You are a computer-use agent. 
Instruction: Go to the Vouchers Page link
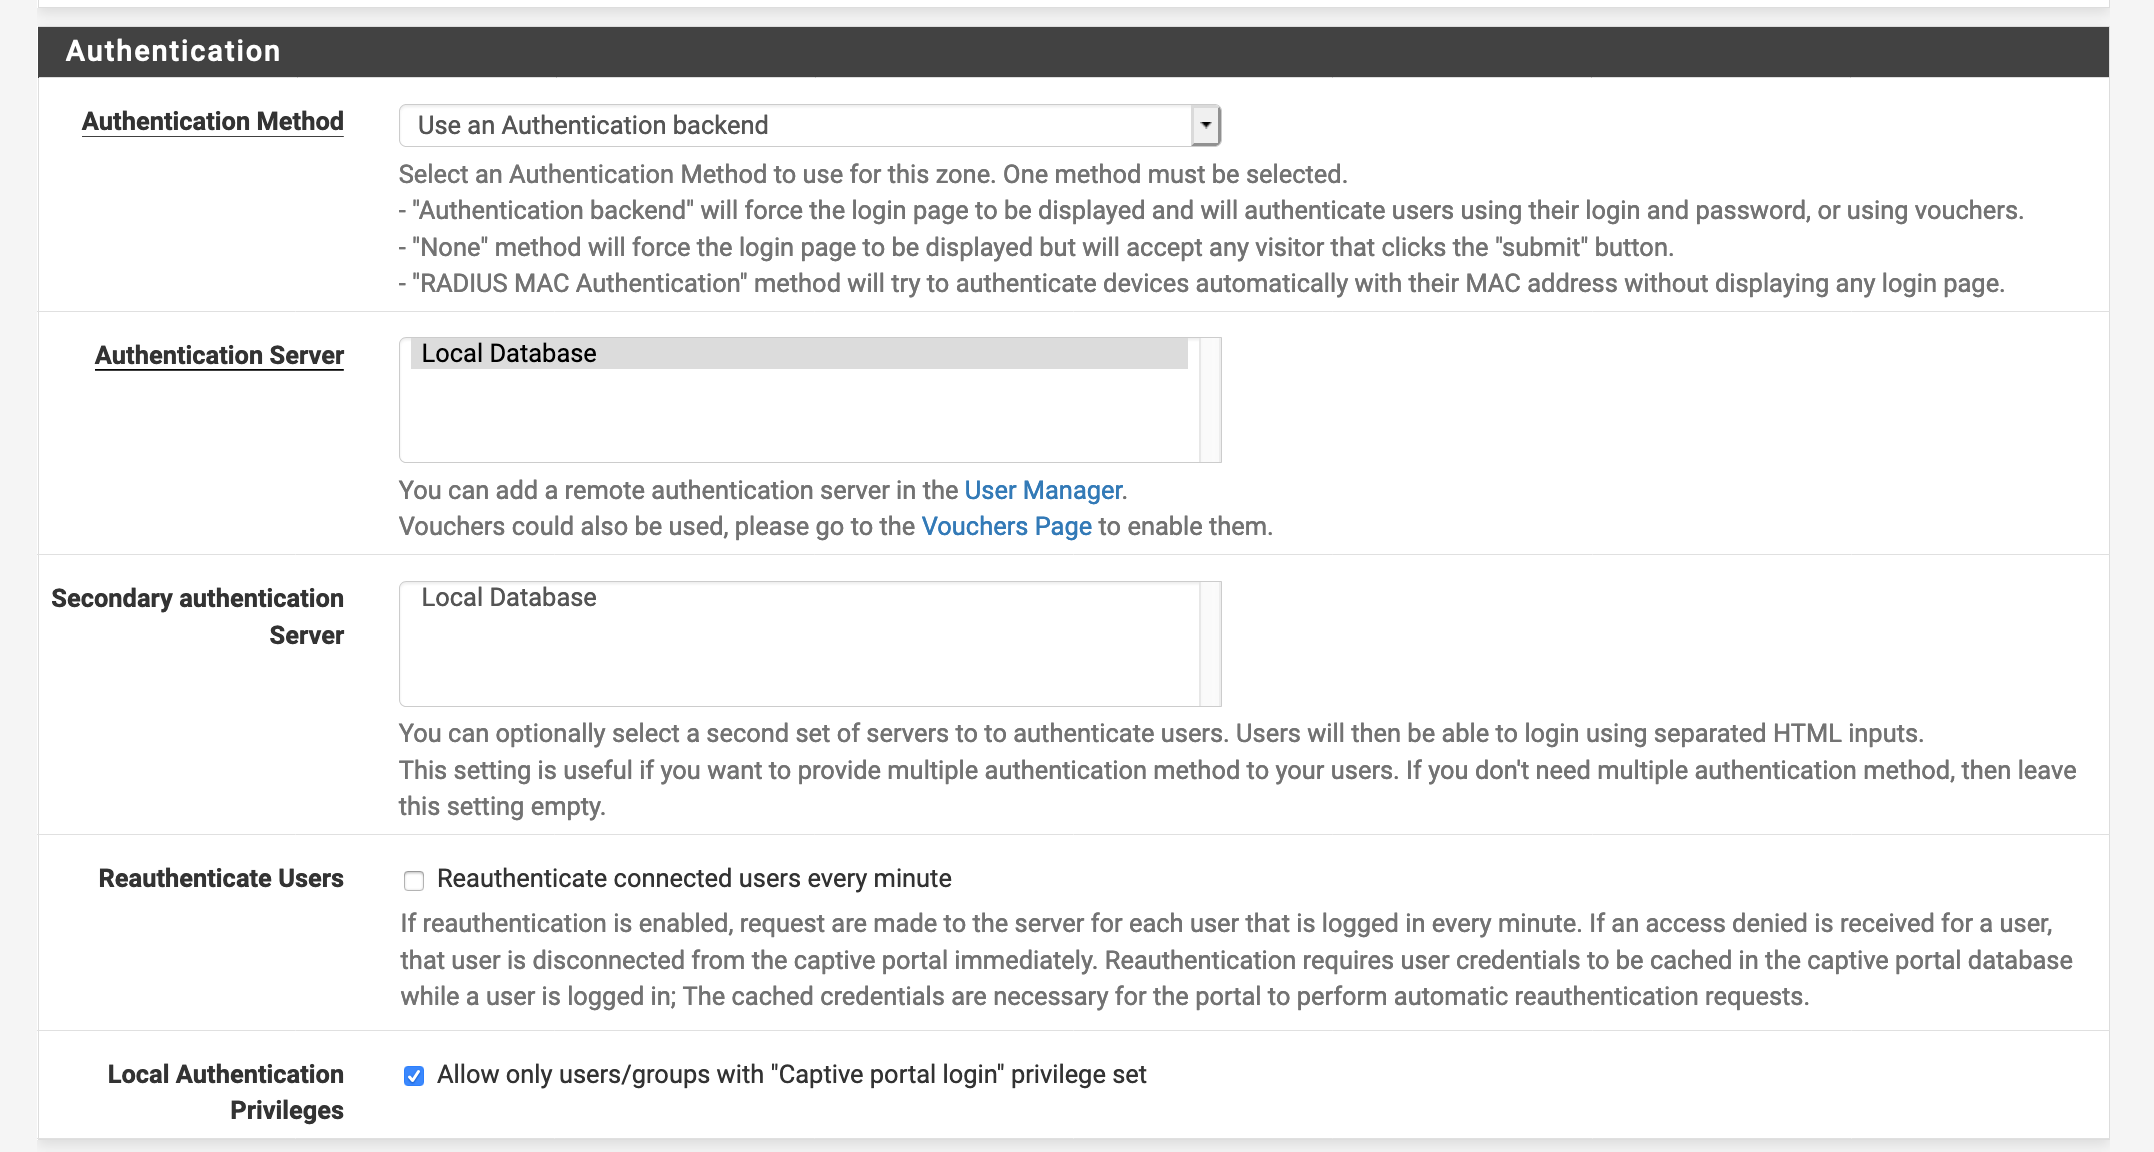click(x=1006, y=526)
